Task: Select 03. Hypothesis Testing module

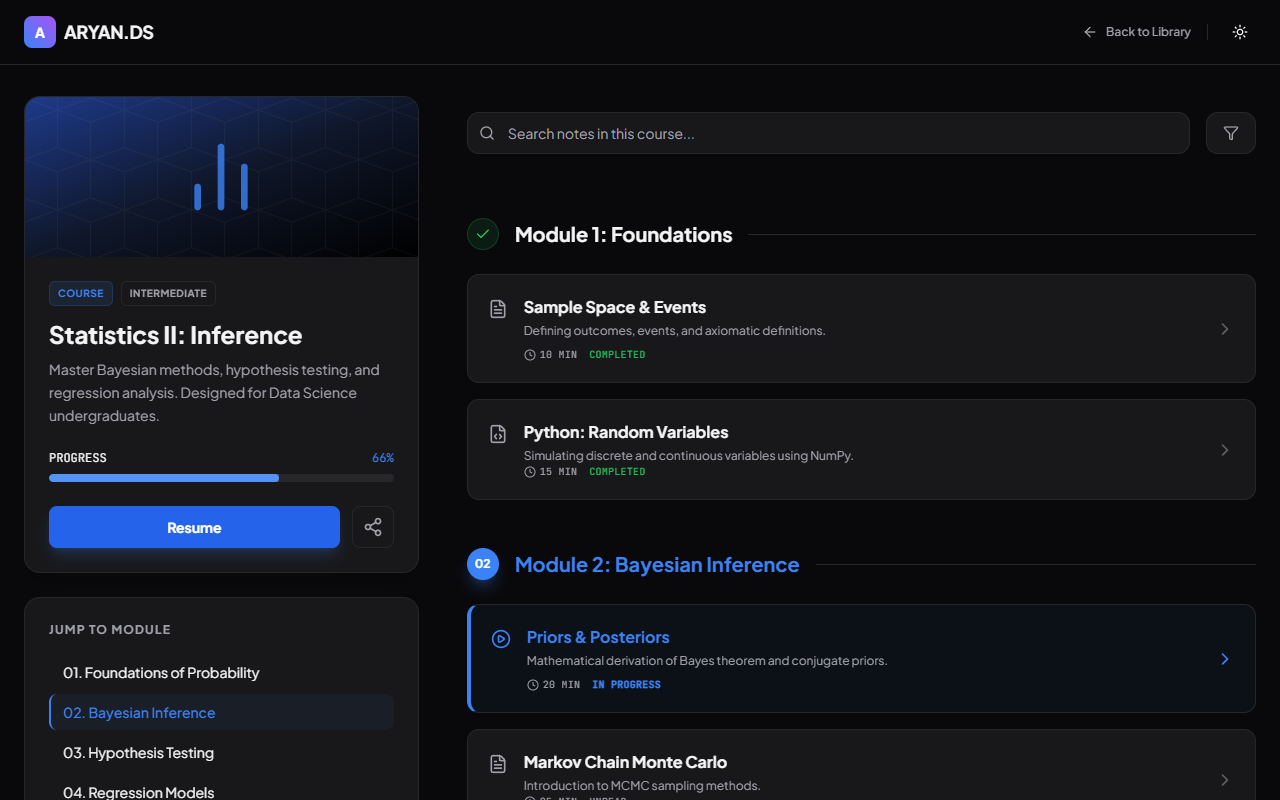Action: (x=138, y=753)
